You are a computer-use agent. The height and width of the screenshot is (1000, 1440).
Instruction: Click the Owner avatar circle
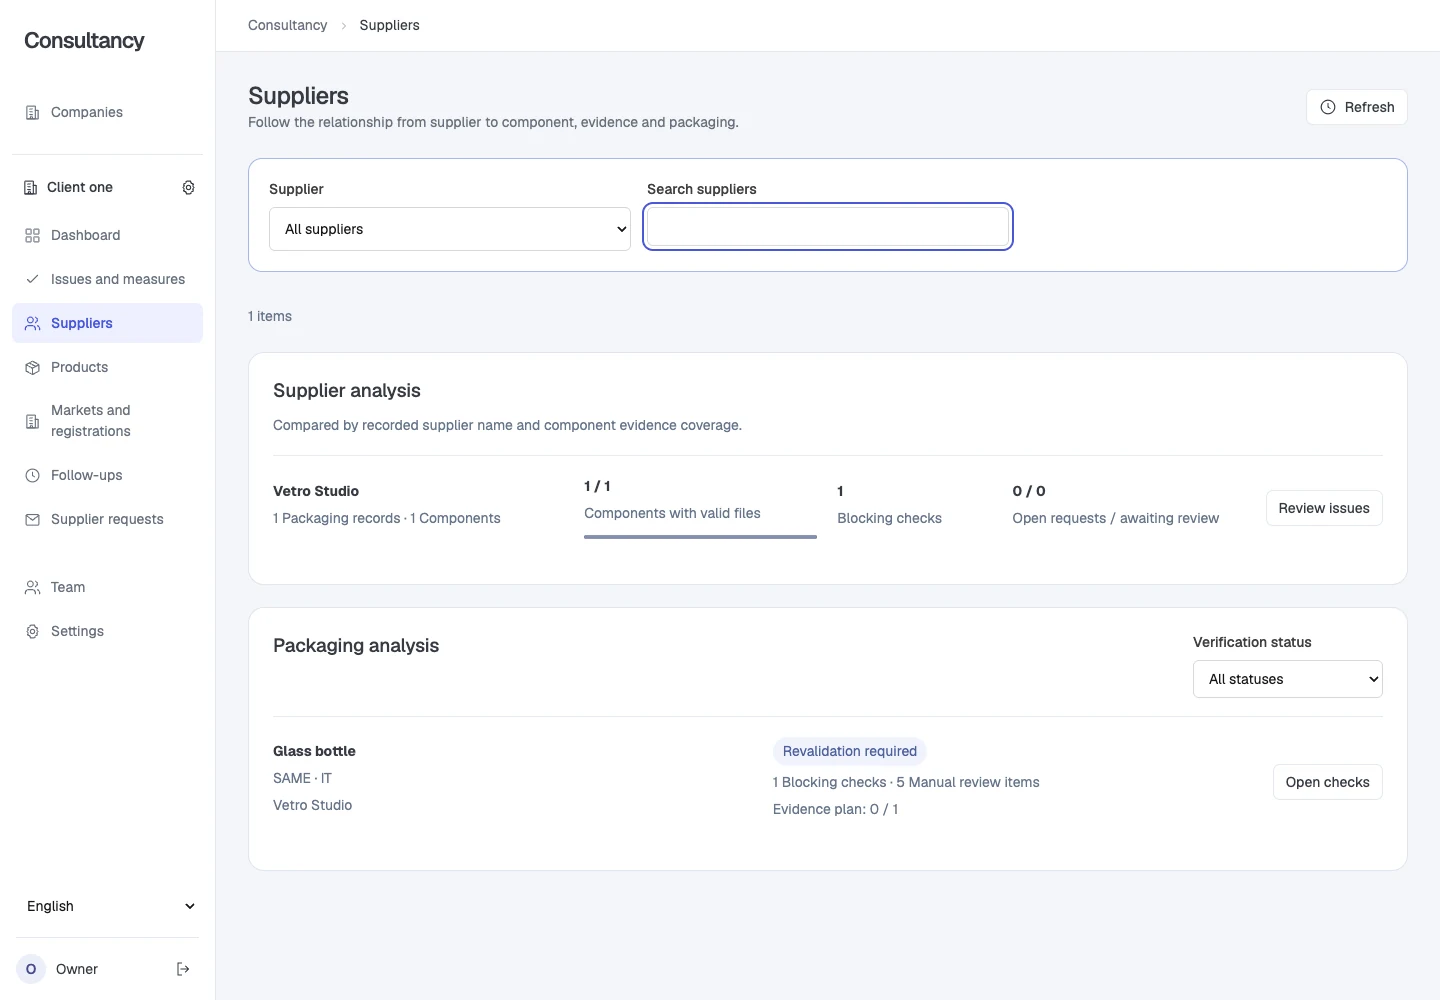(x=31, y=969)
